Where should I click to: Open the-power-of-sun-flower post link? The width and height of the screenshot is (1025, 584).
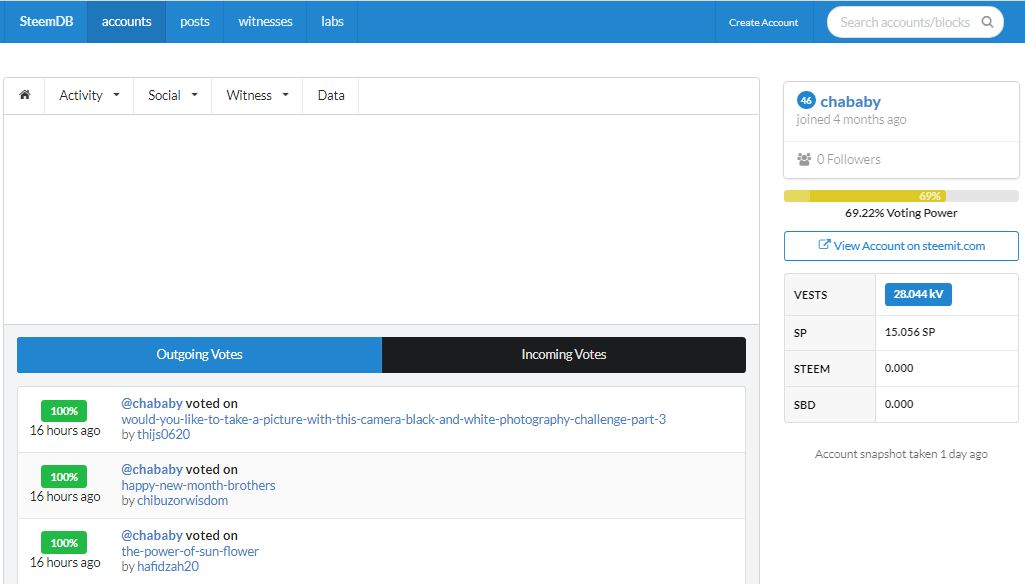(x=190, y=551)
